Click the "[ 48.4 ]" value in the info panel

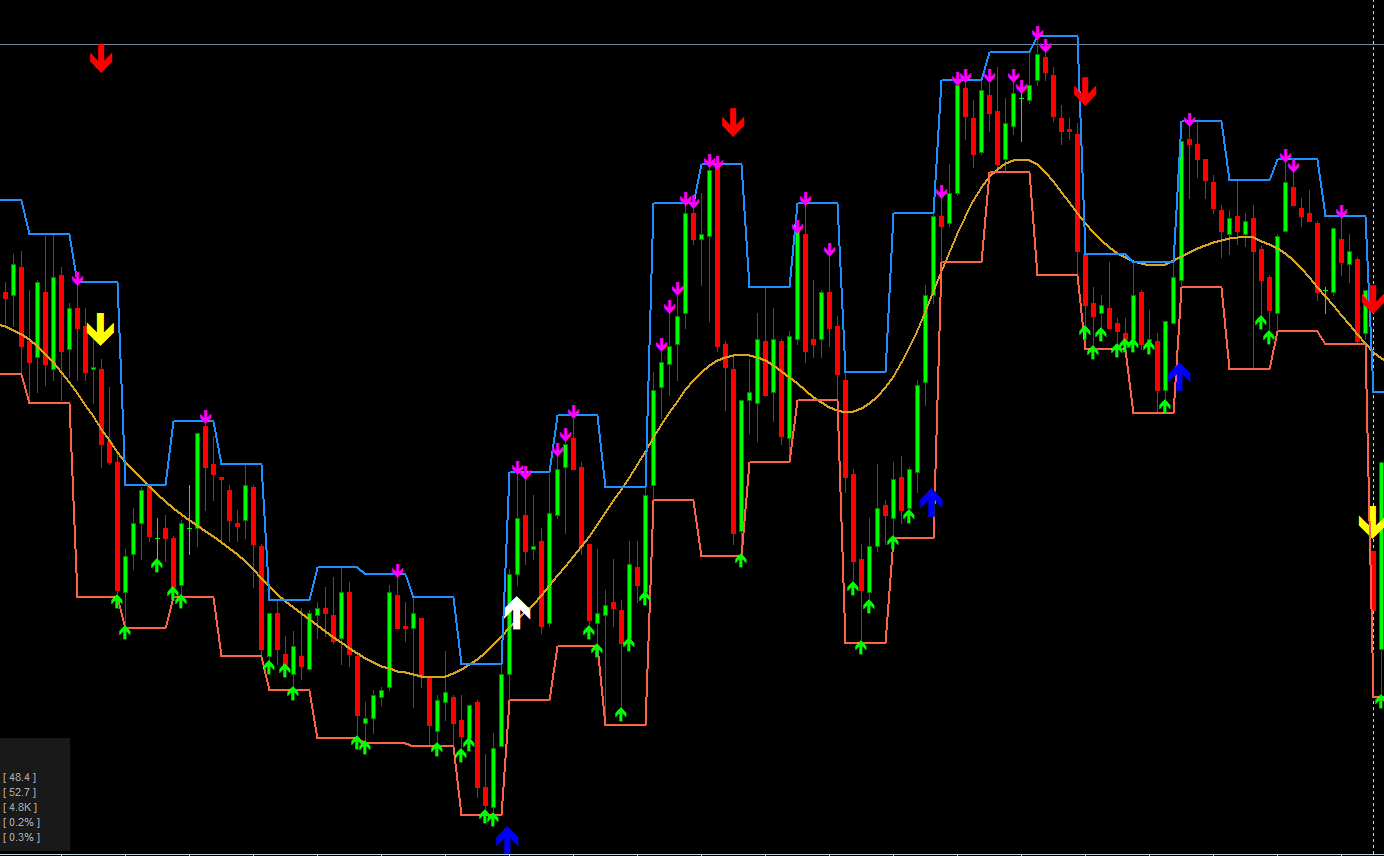pos(20,777)
